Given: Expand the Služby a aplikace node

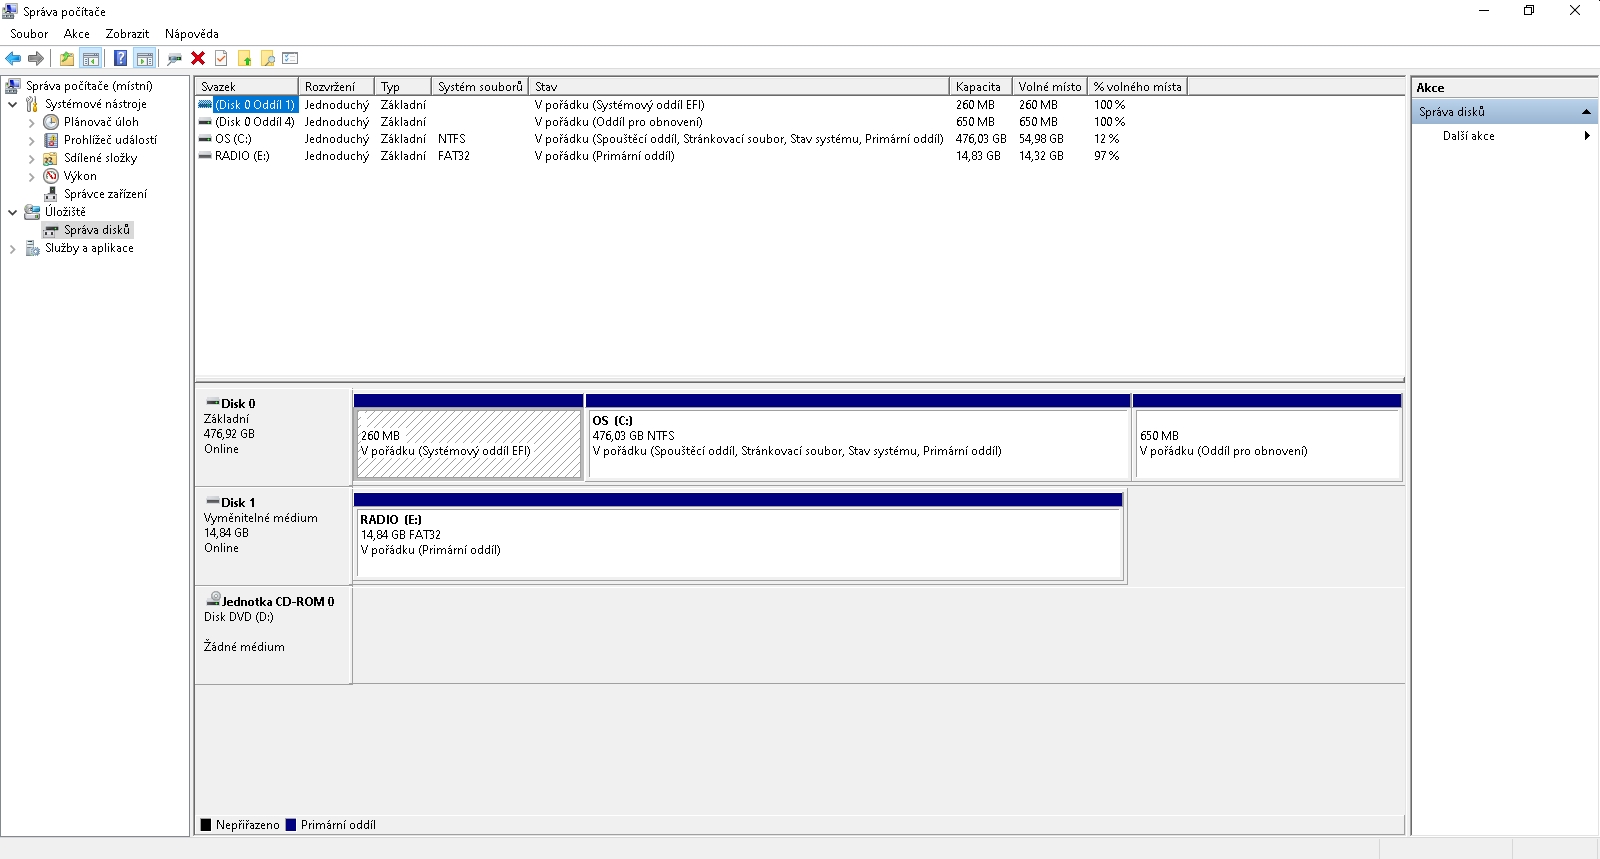Looking at the screenshot, I should coord(12,248).
